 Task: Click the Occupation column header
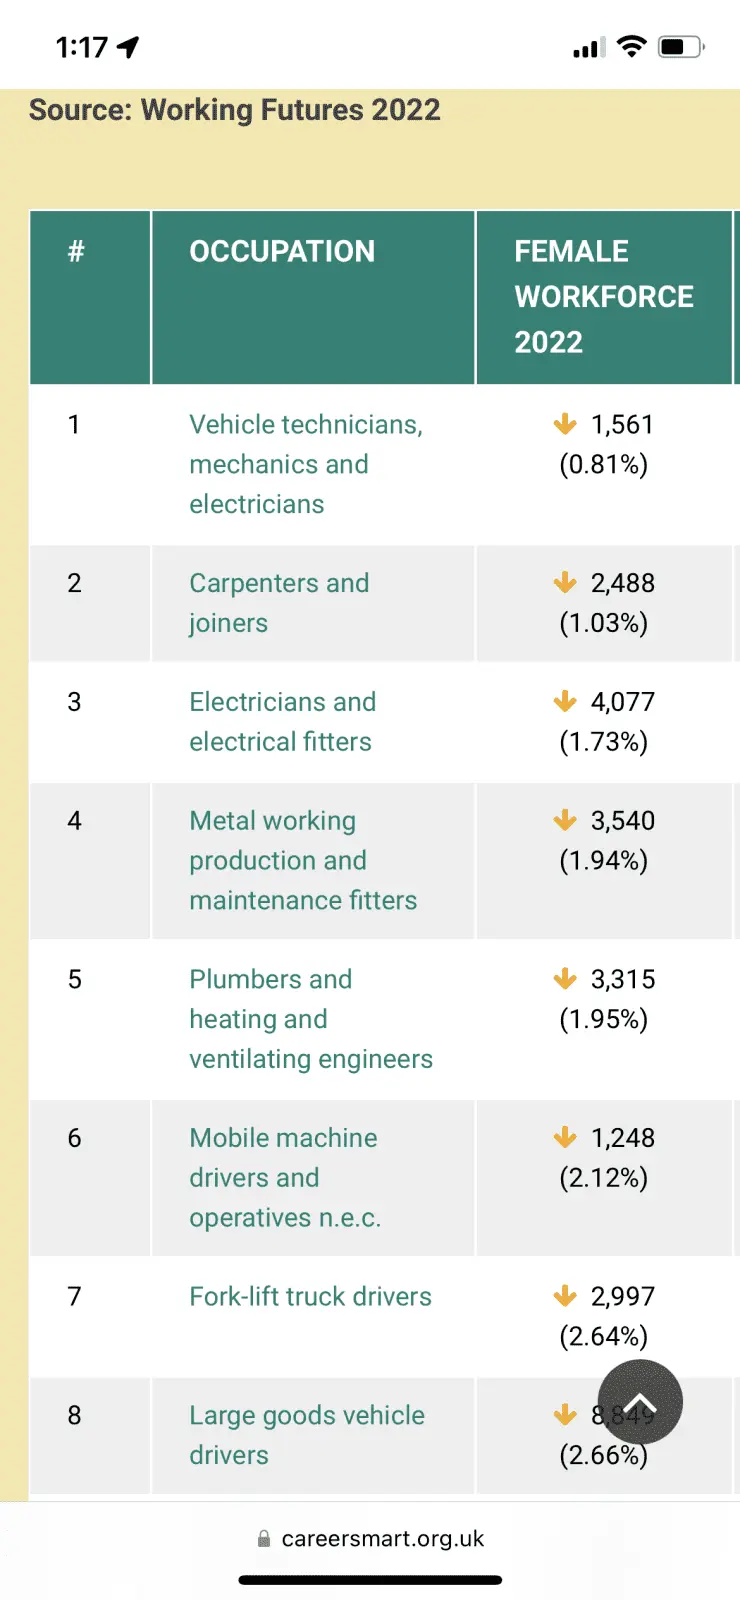click(x=282, y=252)
